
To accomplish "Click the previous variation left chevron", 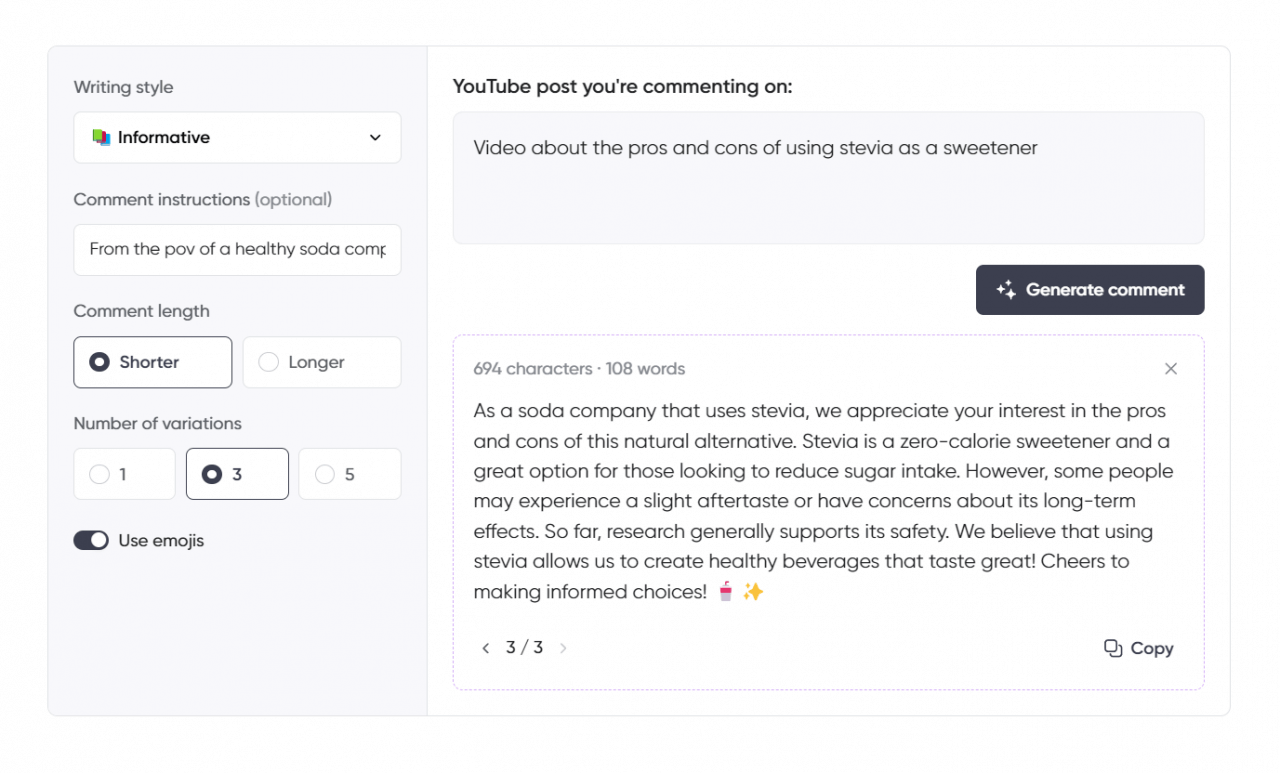I will coord(486,648).
